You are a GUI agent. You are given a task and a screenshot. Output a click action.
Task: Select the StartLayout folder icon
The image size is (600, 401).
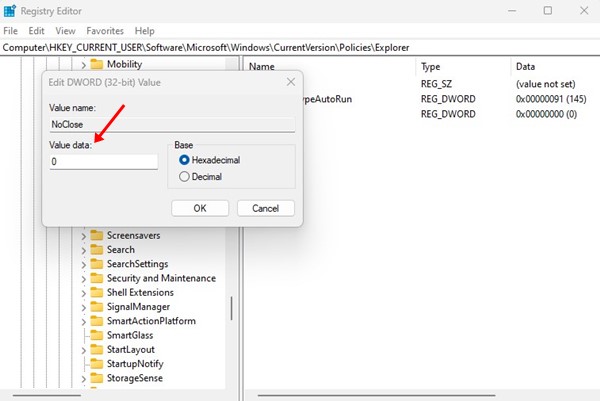(97, 350)
